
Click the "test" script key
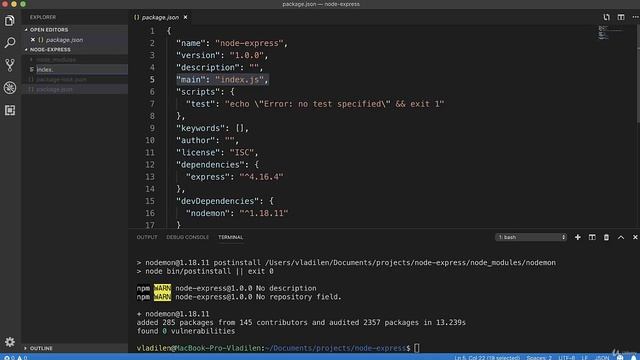tap(200, 104)
